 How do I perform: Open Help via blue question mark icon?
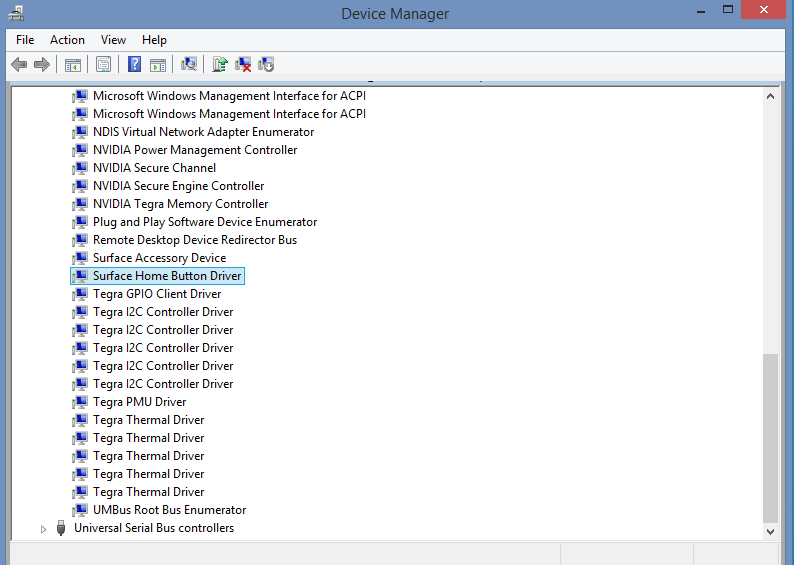[134, 64]
